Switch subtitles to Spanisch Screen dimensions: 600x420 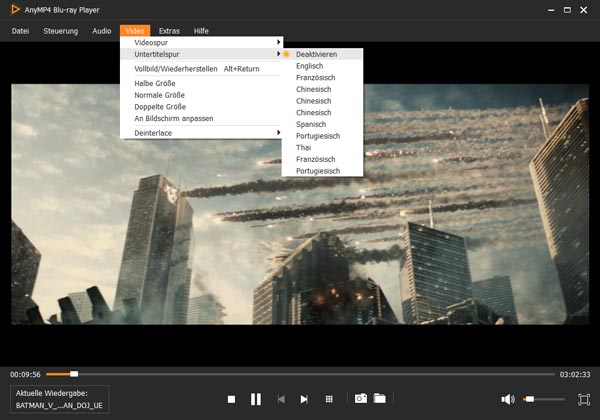(322, 124)
